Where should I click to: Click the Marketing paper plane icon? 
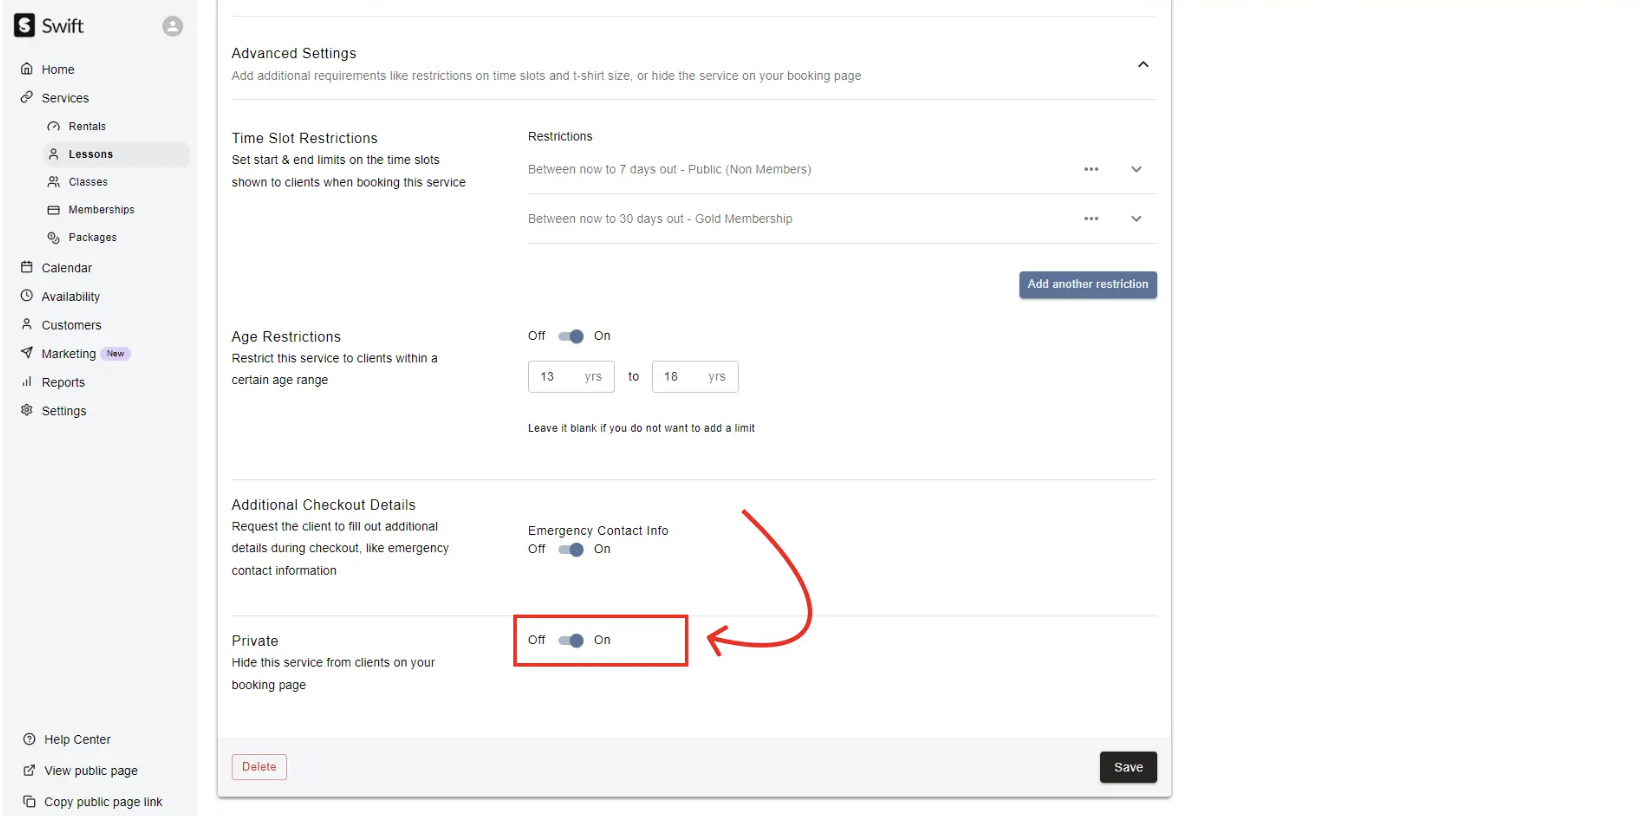click(27, 353)
